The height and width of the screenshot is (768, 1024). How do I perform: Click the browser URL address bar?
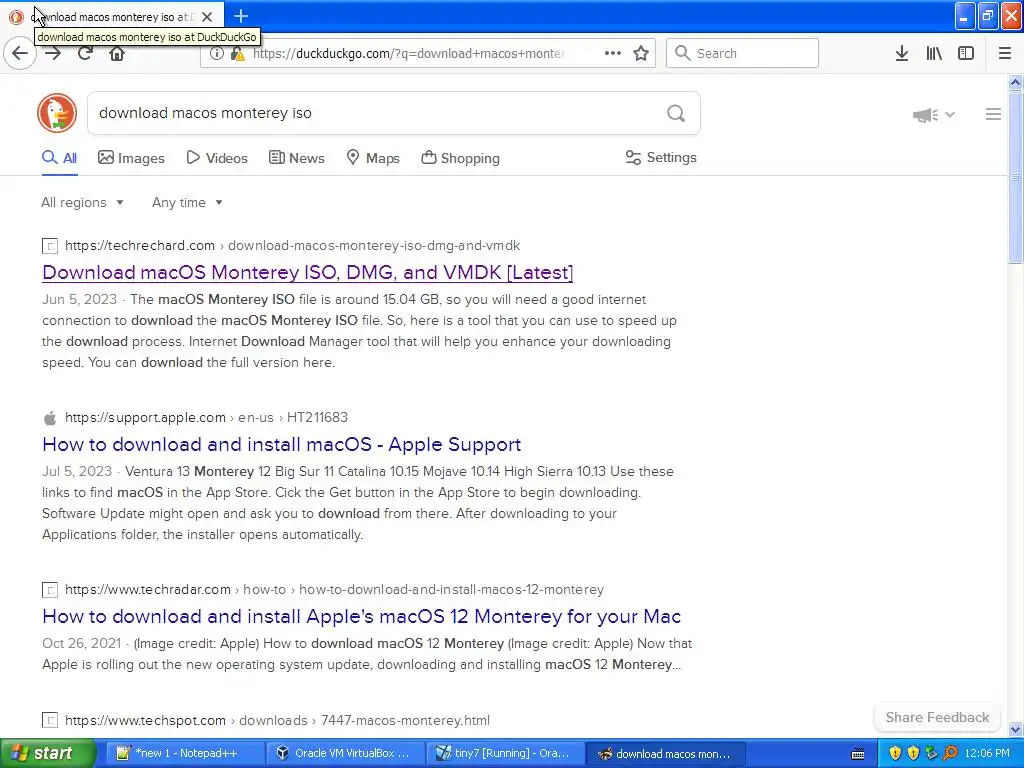[408, 54]
